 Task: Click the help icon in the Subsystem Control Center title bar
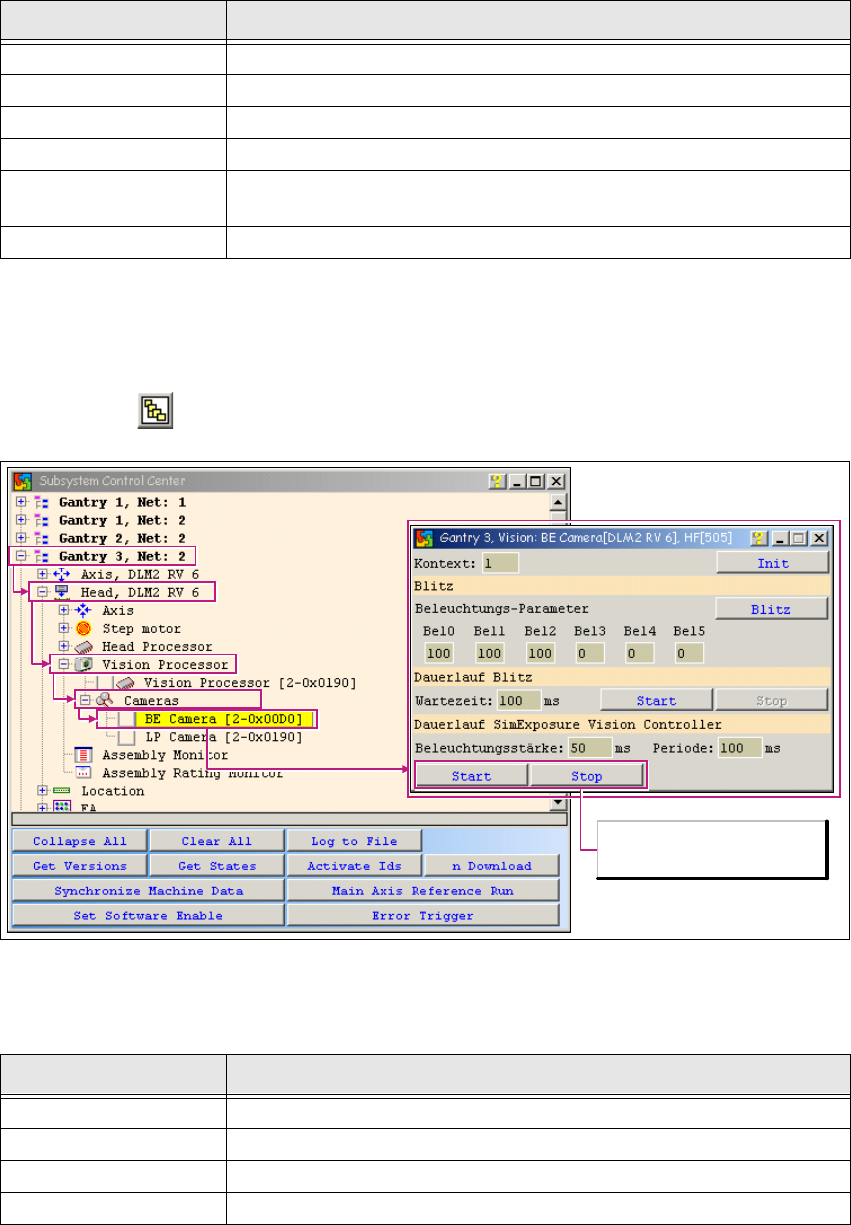pyautogui.click(x=497, y=481)
